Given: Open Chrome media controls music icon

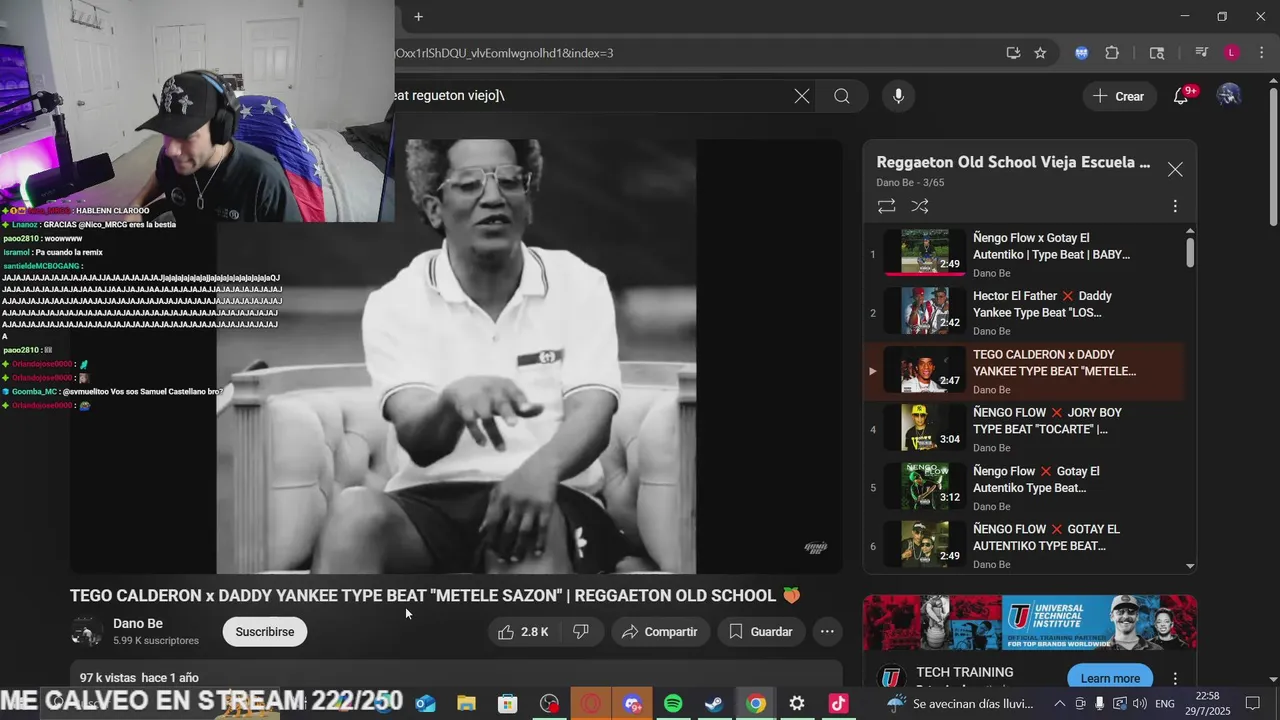Looking at the screenshot, I should point(1201,53).
